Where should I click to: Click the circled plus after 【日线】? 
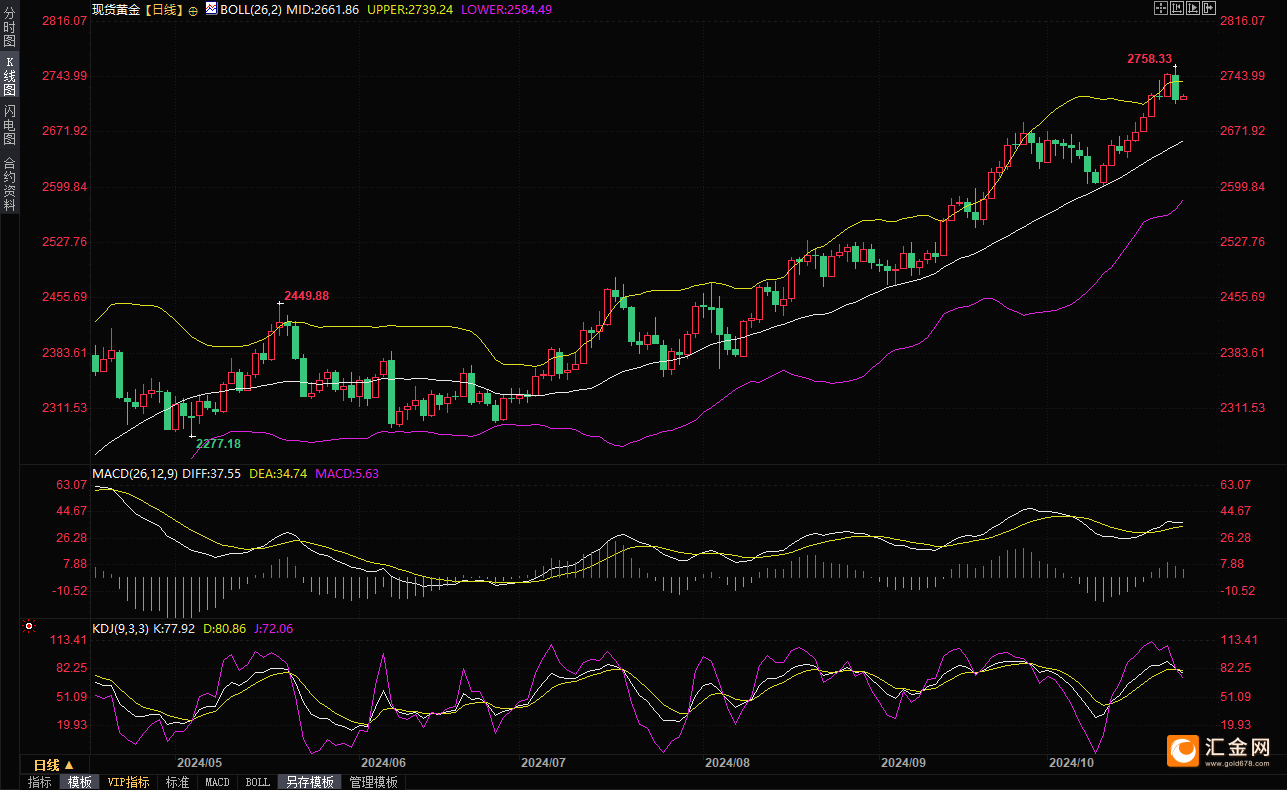tap(193, 10)
